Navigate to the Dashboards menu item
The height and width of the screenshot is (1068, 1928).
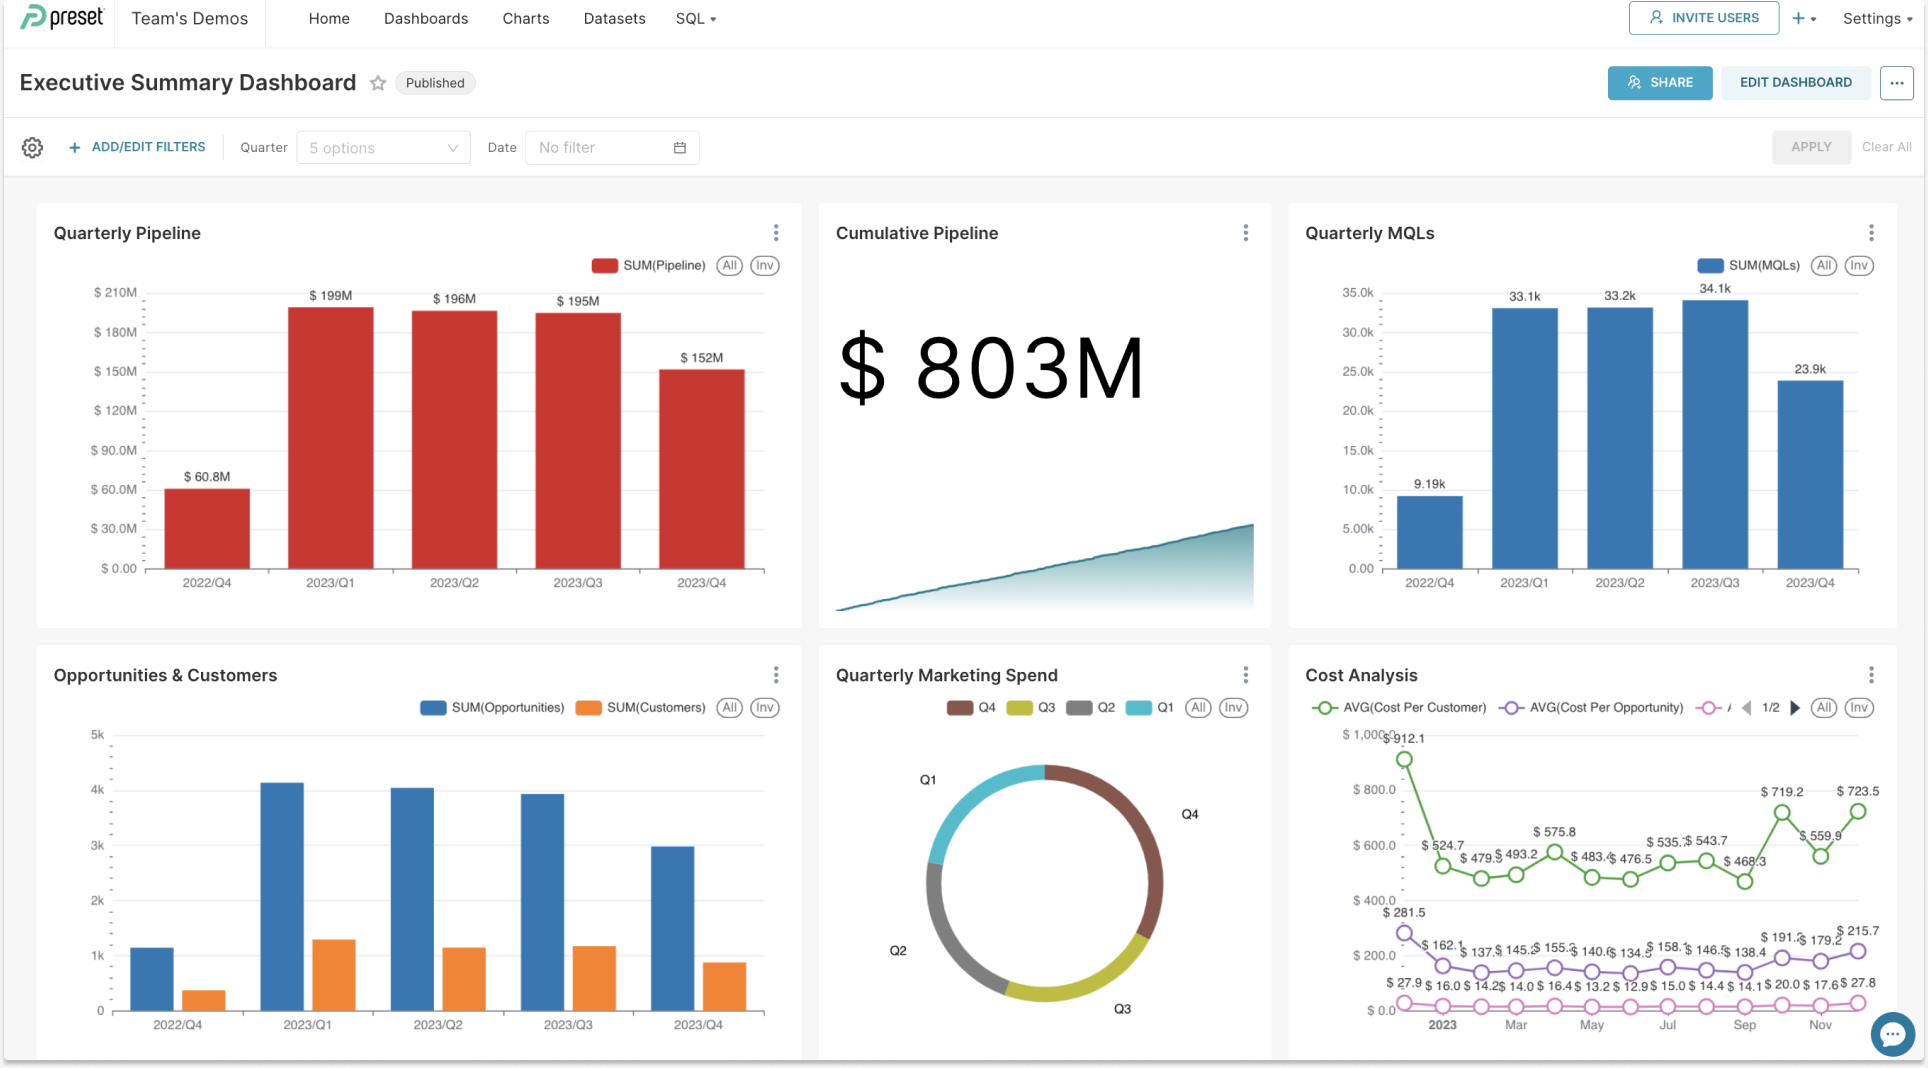click(x=426, y=18)
